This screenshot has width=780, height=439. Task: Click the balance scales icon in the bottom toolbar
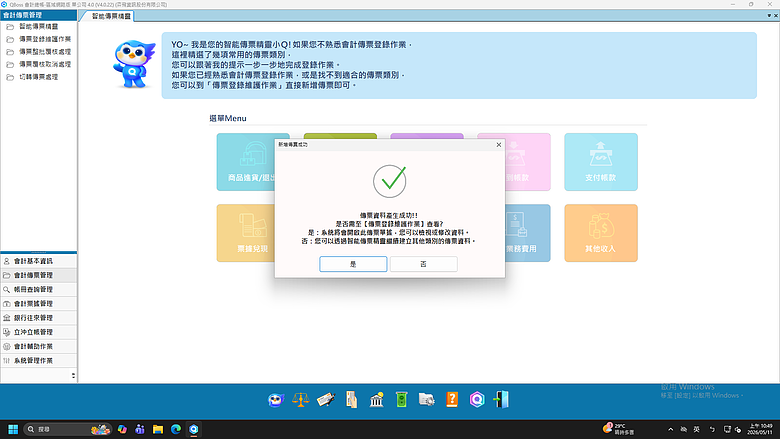pyautogui.click(x=300, y=400)
